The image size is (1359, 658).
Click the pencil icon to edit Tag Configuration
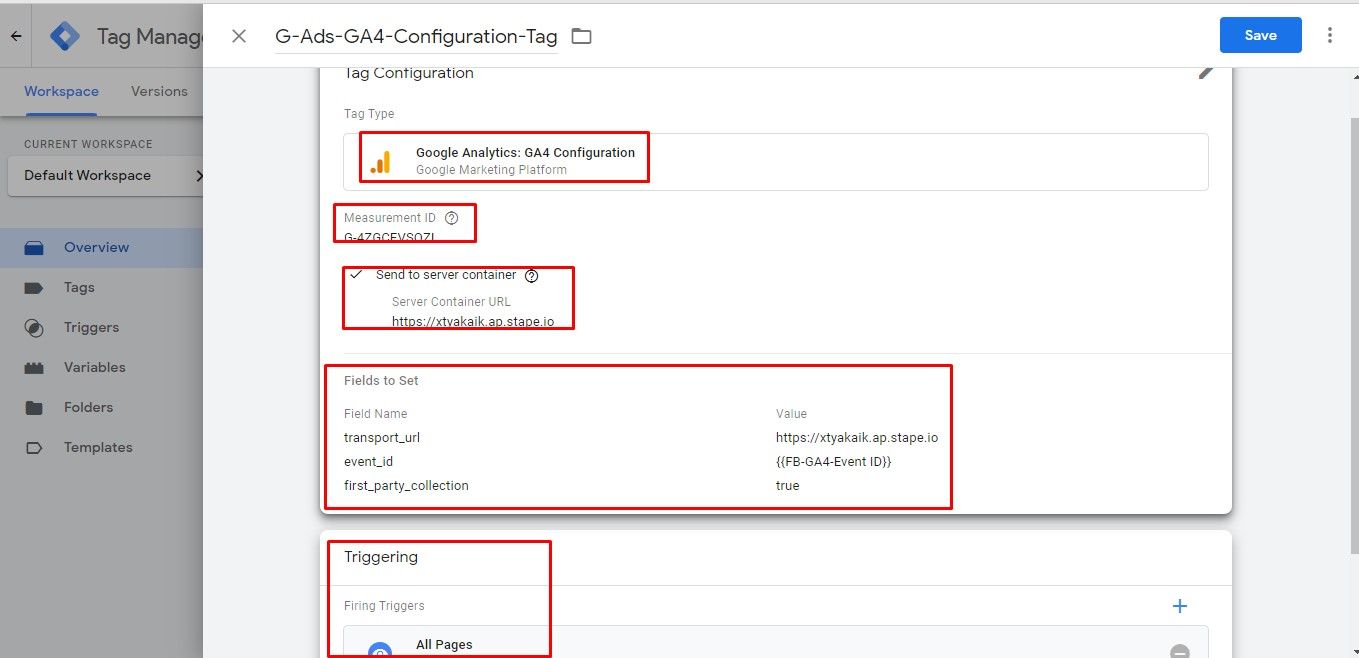1206,72
